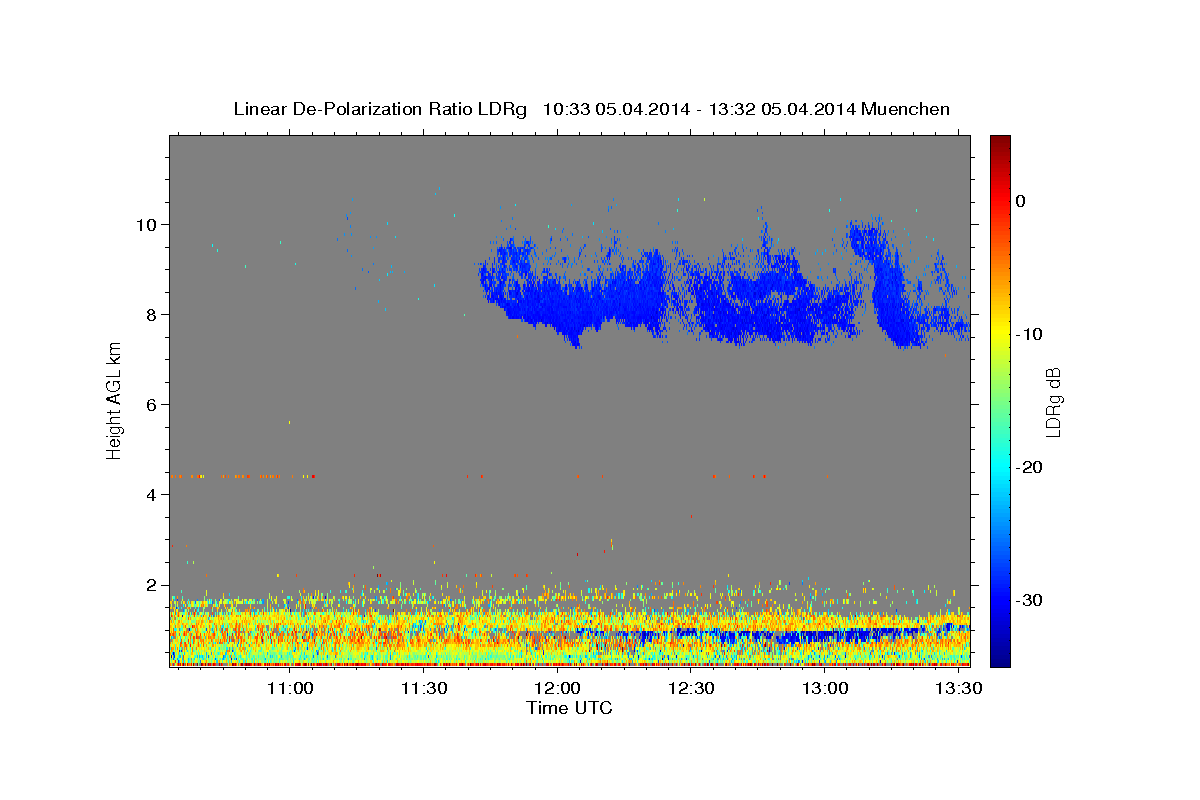
Task: Click the colorbar tick label '-20'
Action: tap(1029, 467)
